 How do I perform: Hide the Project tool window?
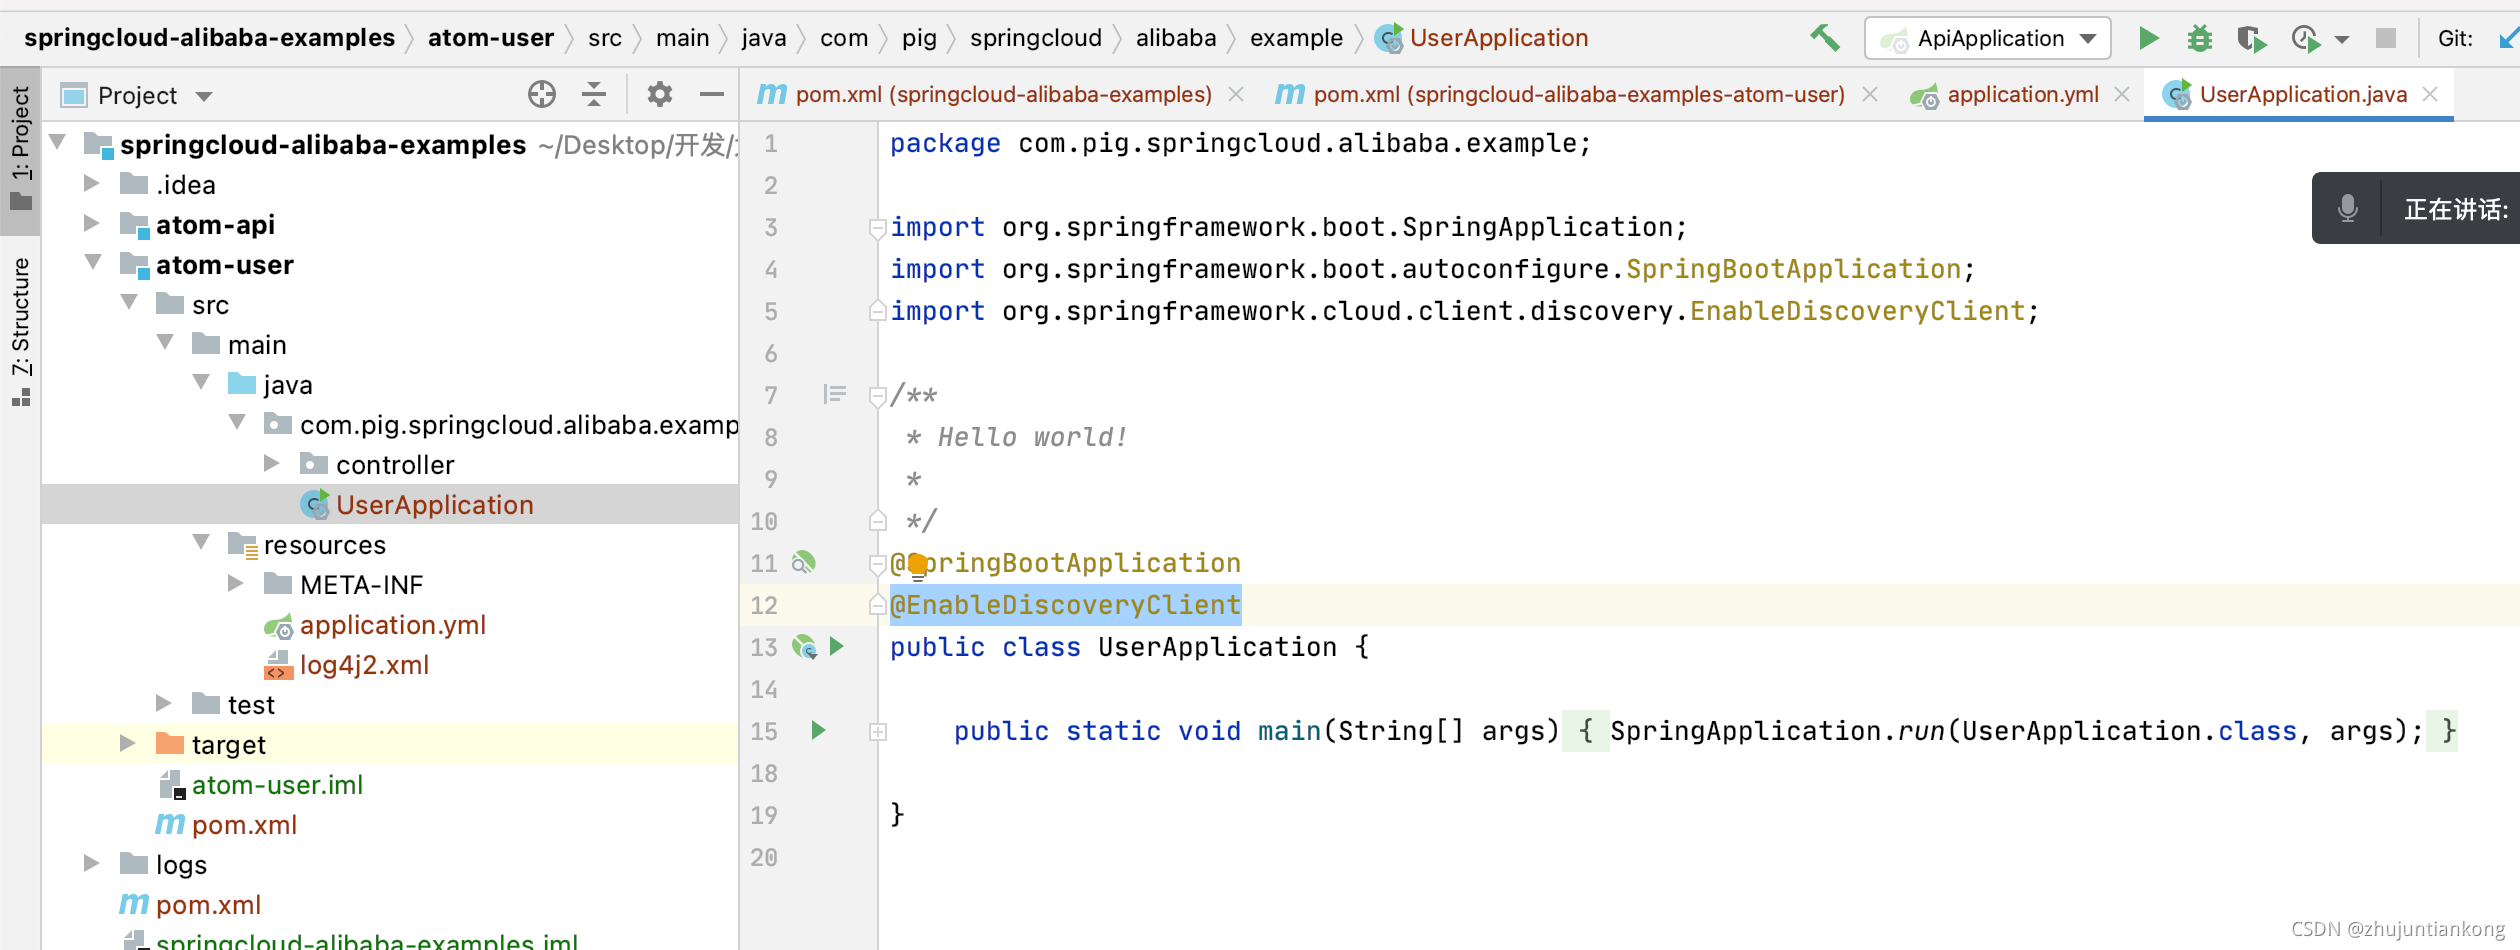coord(712,95)
